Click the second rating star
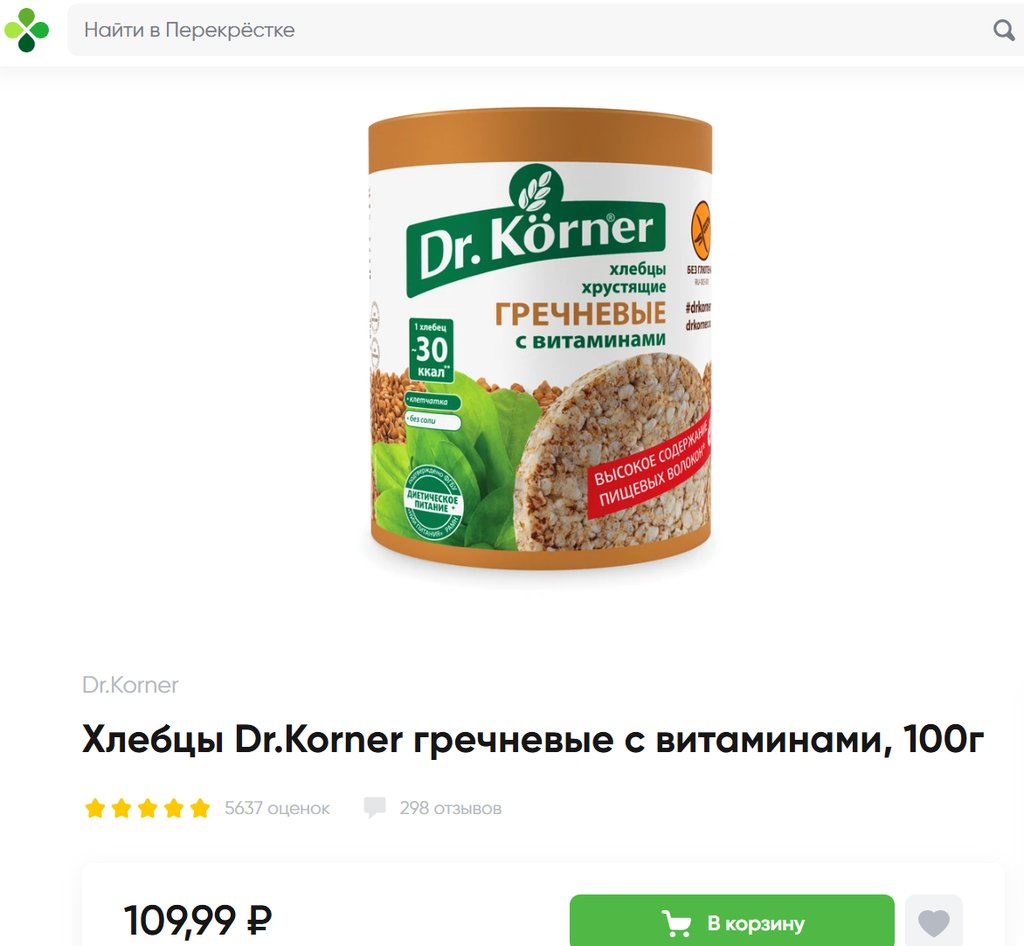This screenshot has height=946, width=1024. click(121, 808)
